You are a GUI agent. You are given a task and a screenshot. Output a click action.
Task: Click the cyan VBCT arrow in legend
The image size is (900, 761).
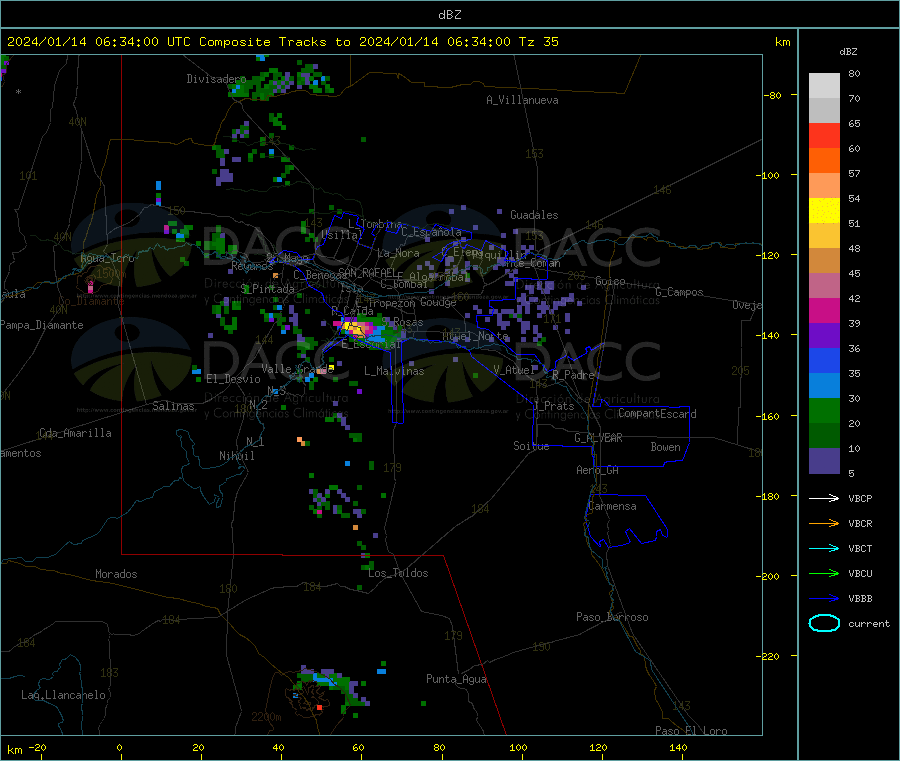point(824,549)
